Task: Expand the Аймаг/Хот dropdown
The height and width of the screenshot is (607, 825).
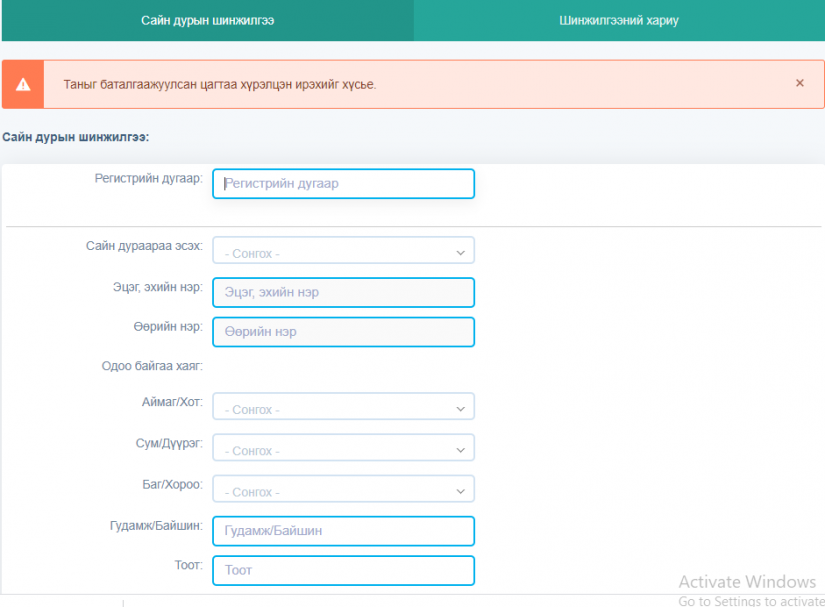Action: pos(344,407)
